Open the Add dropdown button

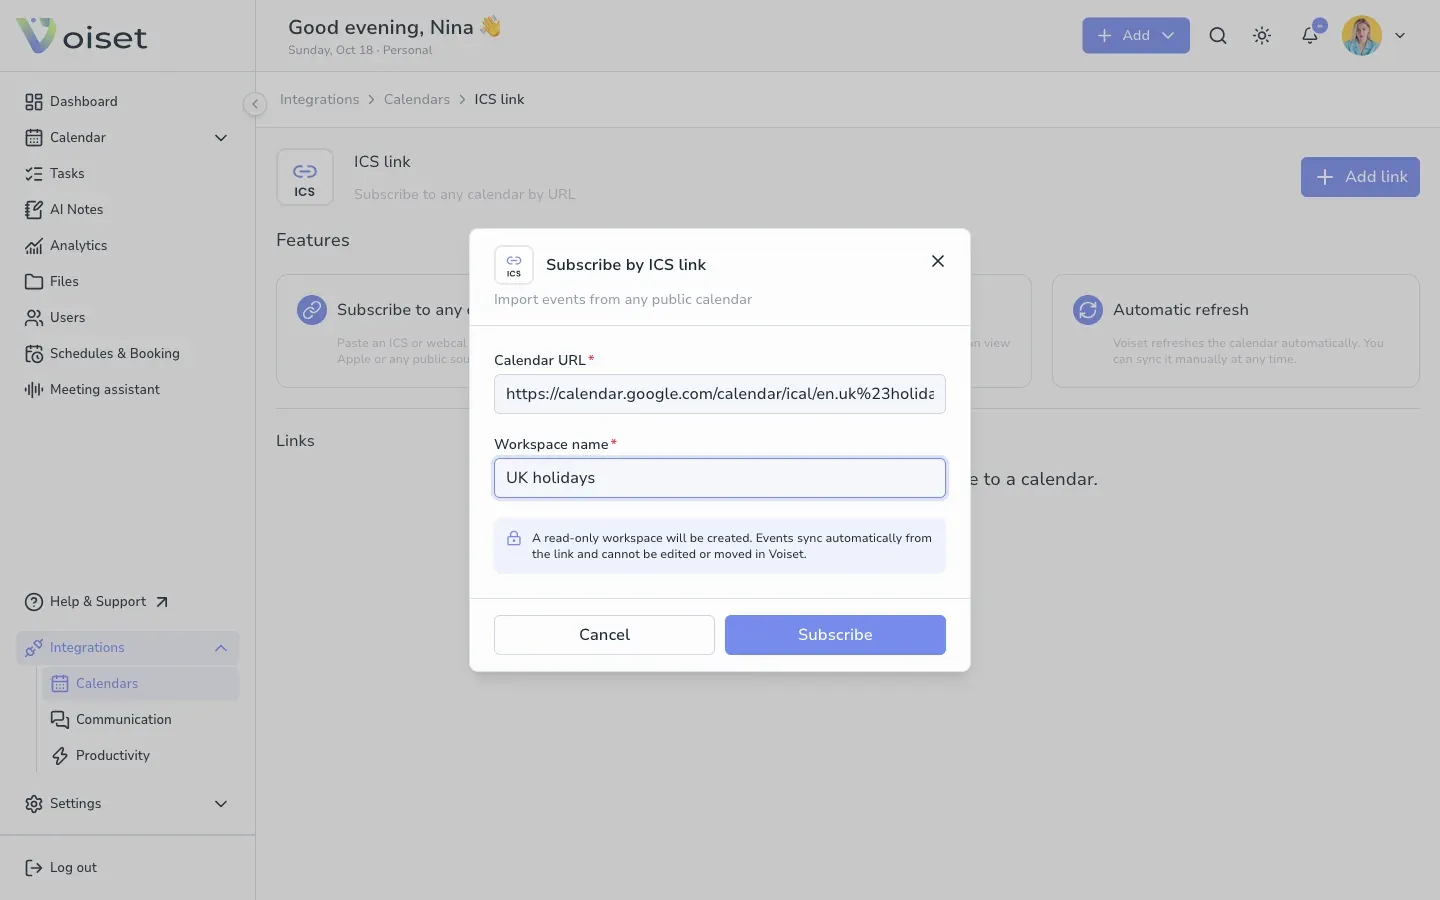pyautogui.click(x=1135, y=36)
